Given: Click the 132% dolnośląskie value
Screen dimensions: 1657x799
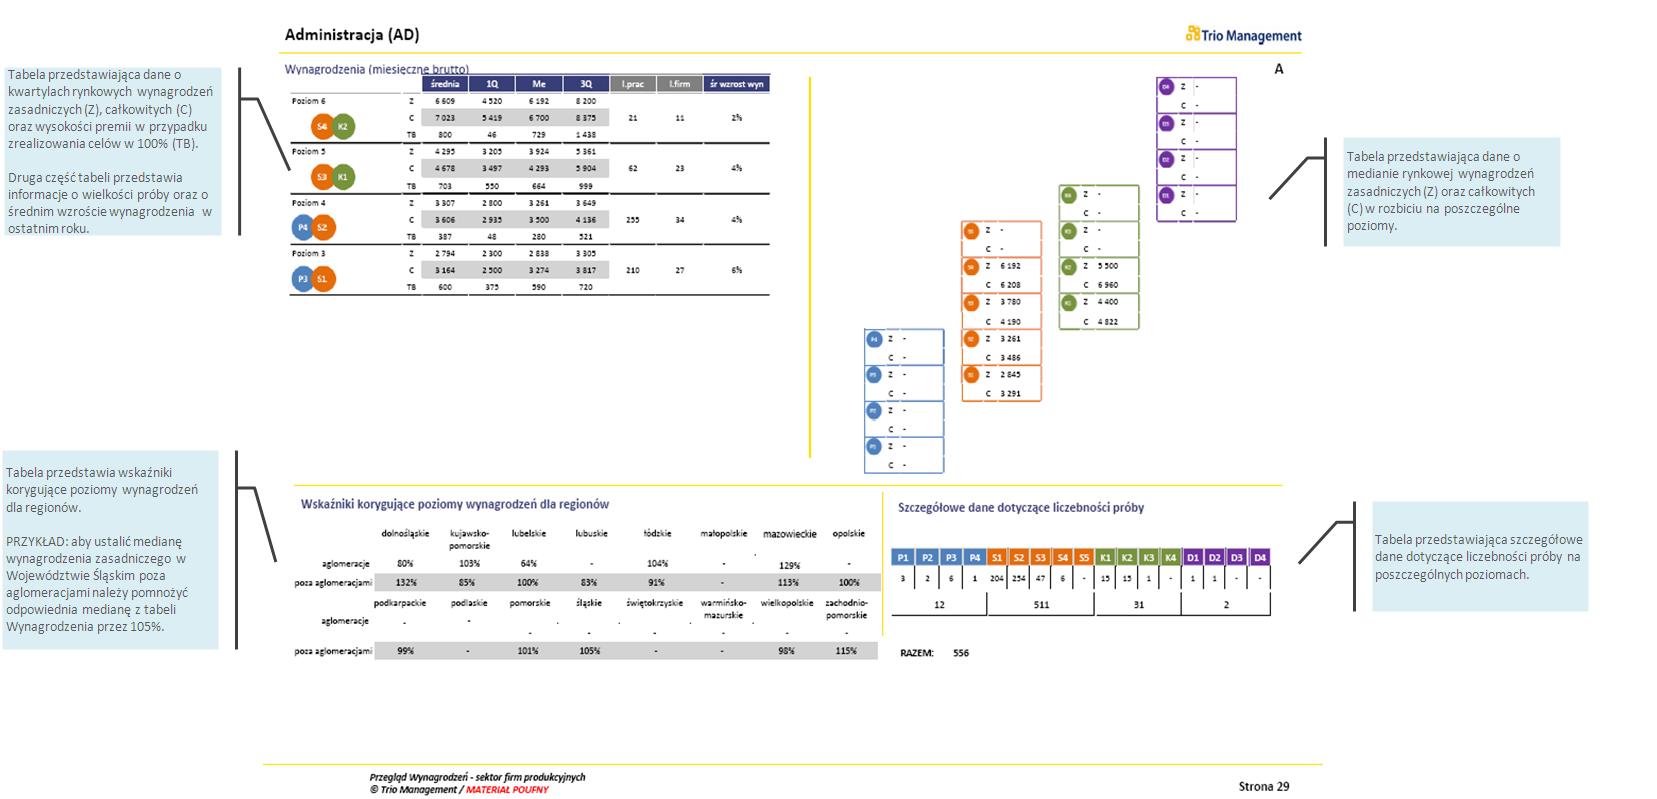Looking at the screenshot, I should click(406, 582).
